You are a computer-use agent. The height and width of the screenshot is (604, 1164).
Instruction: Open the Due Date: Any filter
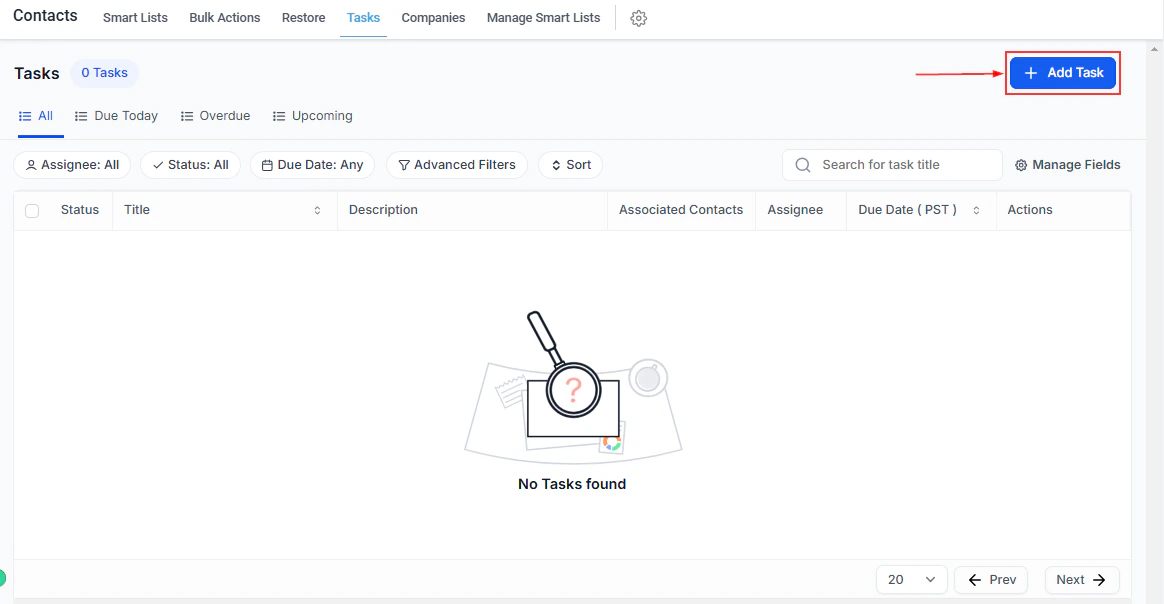coord(313,165)
